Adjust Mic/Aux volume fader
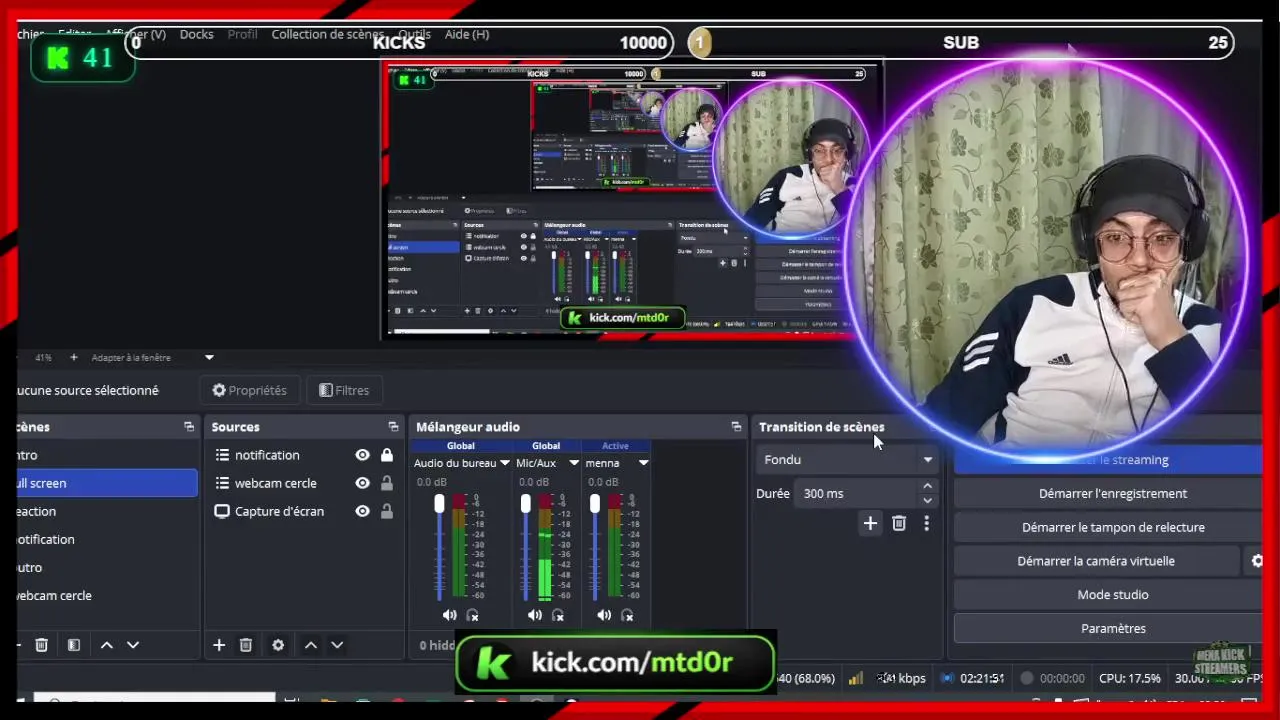1280x720 pixels. 525,505
